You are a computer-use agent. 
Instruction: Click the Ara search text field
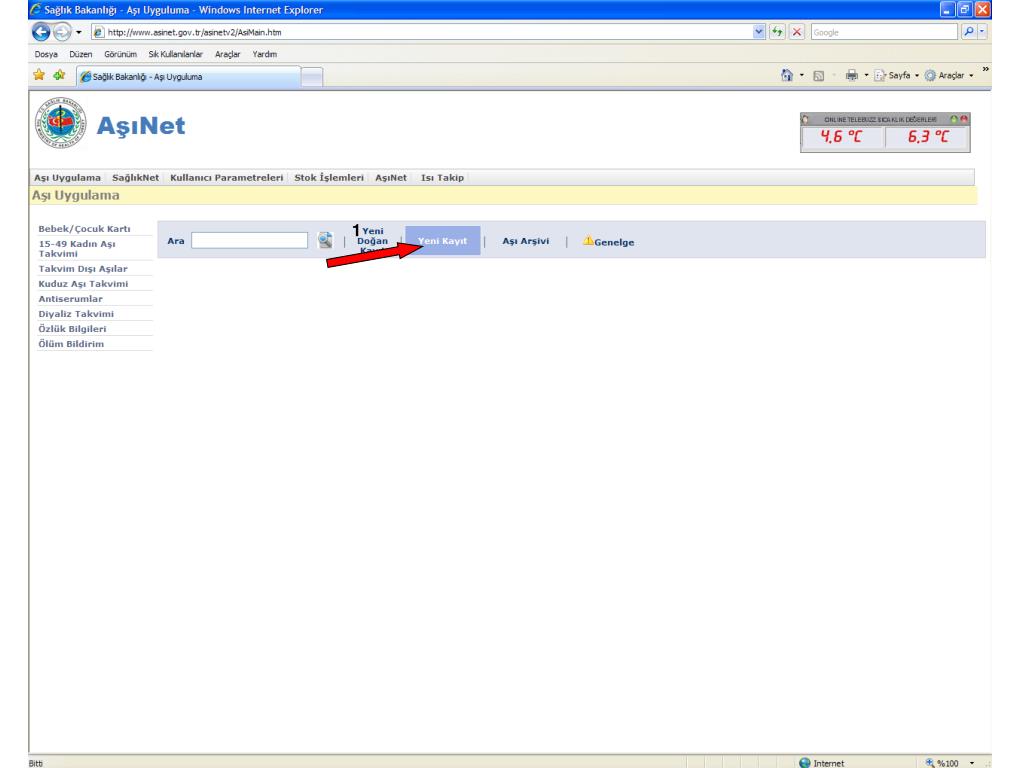[249, 240]
